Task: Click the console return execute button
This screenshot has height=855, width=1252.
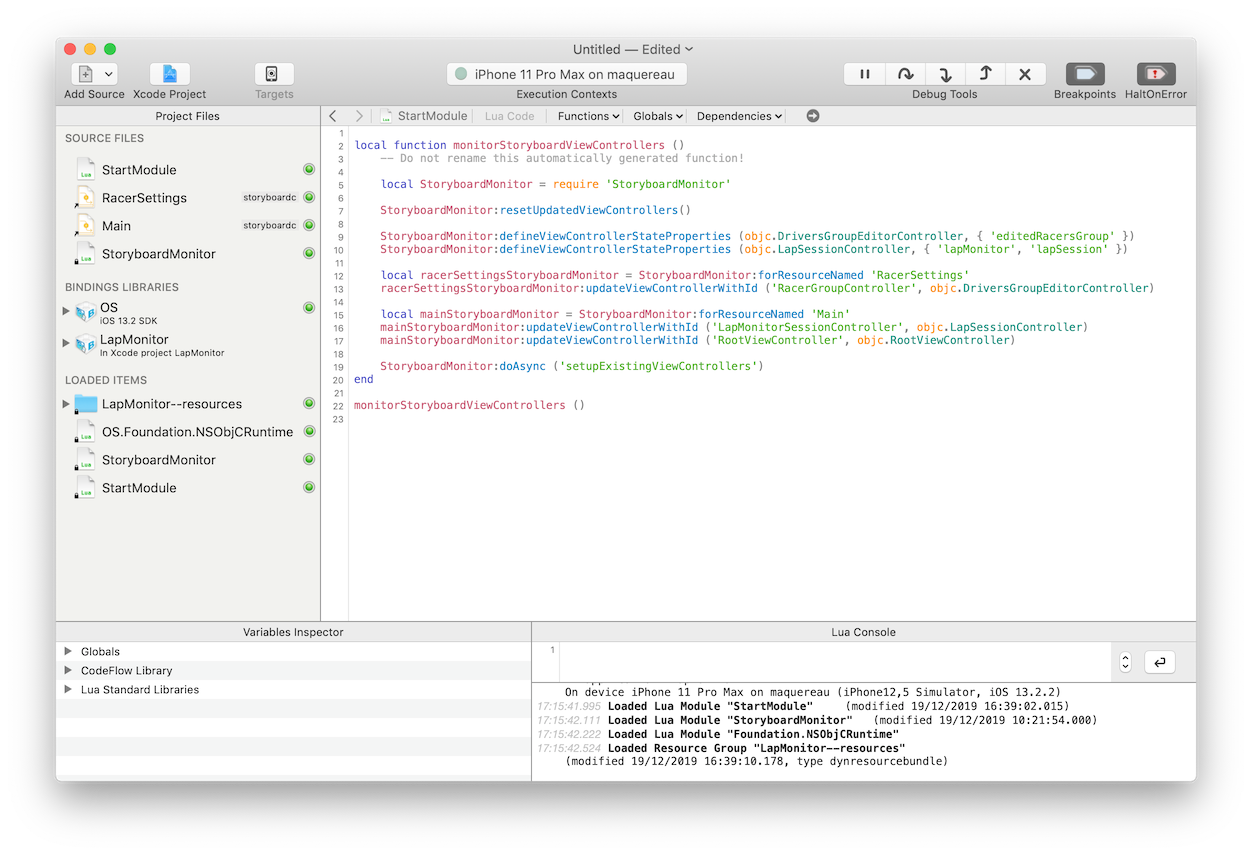Action: click(x=1160, y=662)
